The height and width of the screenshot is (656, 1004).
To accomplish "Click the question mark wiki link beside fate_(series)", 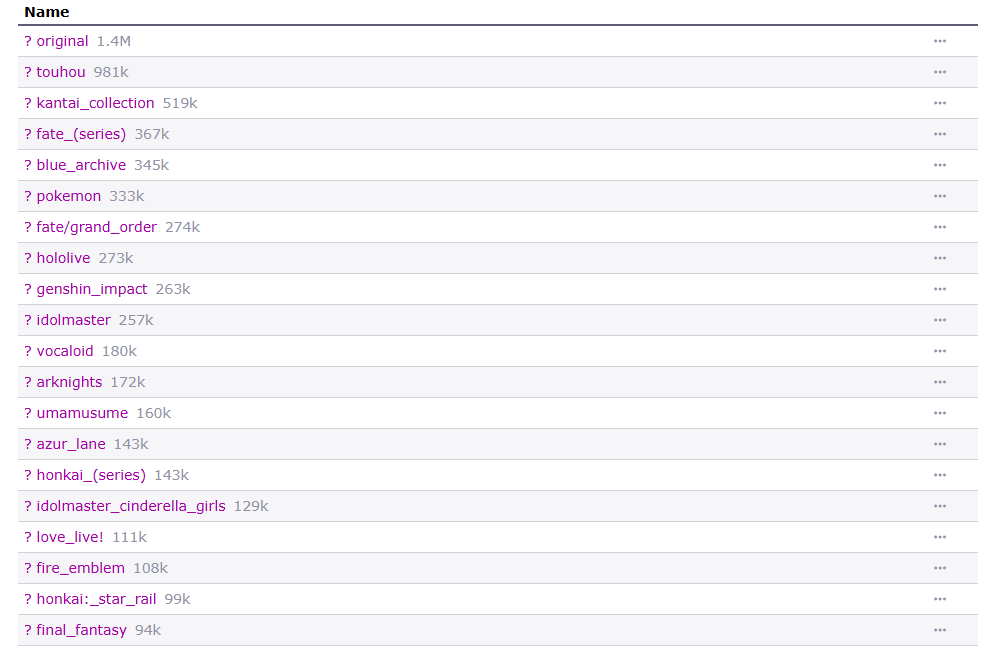I will [28, 134].
